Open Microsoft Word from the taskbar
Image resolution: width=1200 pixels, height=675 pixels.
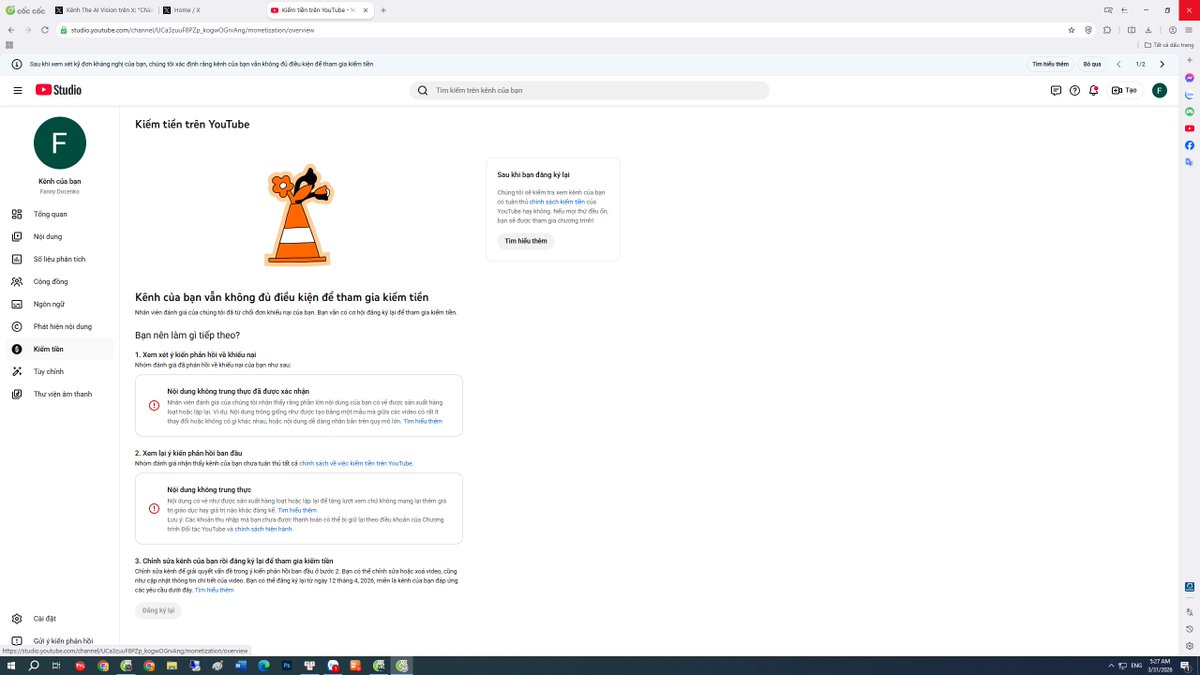tap(241, 665)
